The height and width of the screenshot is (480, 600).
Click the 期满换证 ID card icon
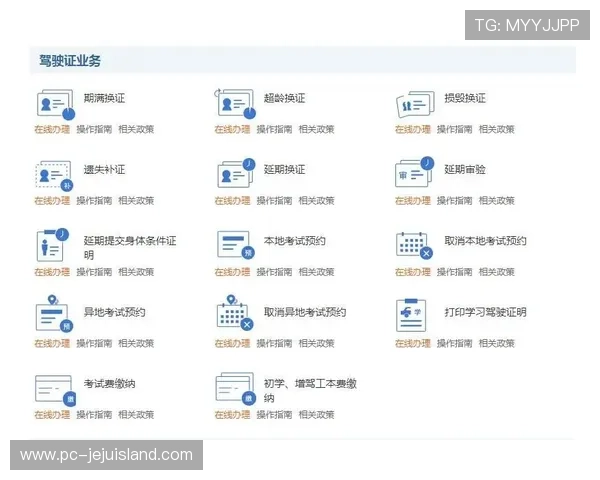(56, 104)
